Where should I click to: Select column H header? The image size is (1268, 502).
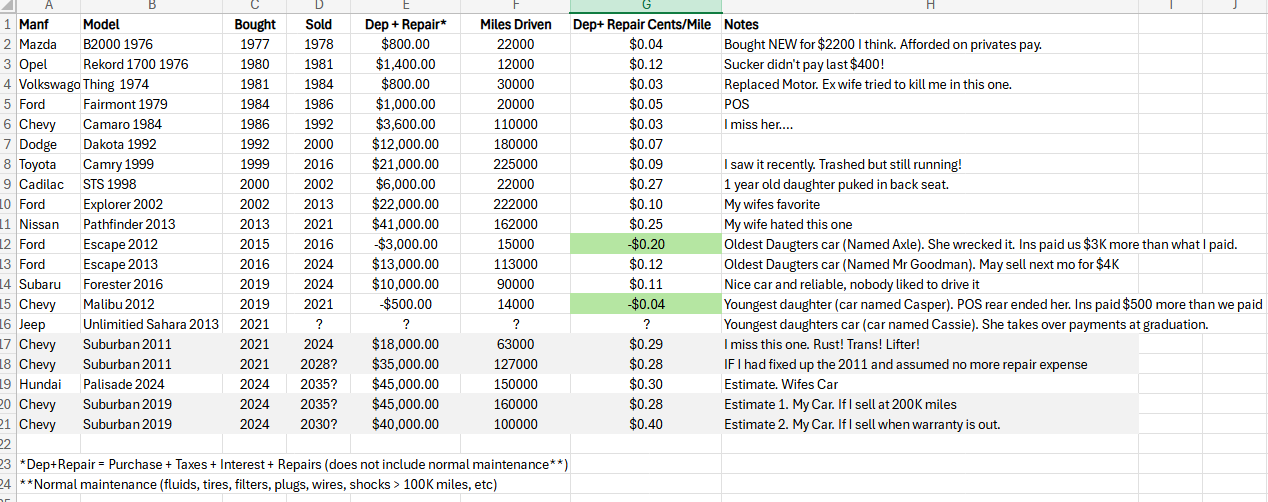click(930, 6)
